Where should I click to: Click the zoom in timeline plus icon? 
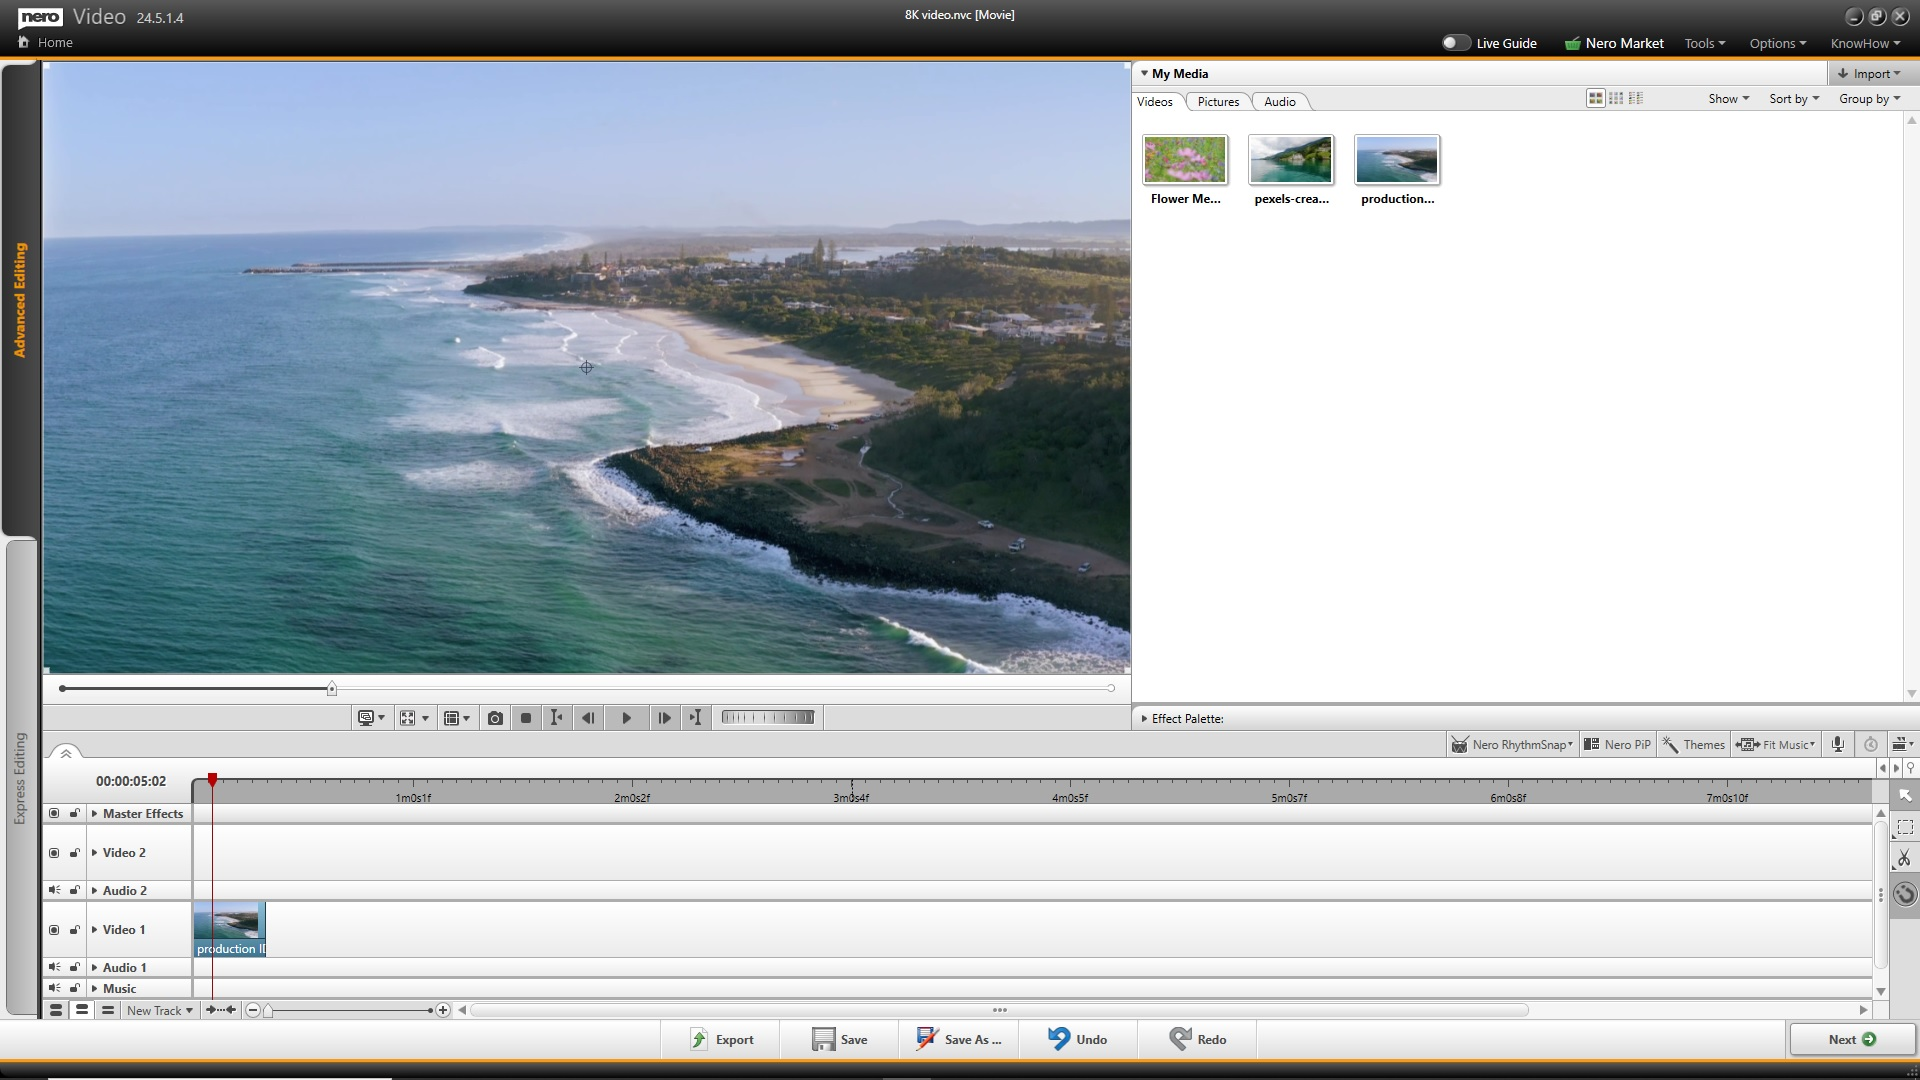[x=443, y=1010]
